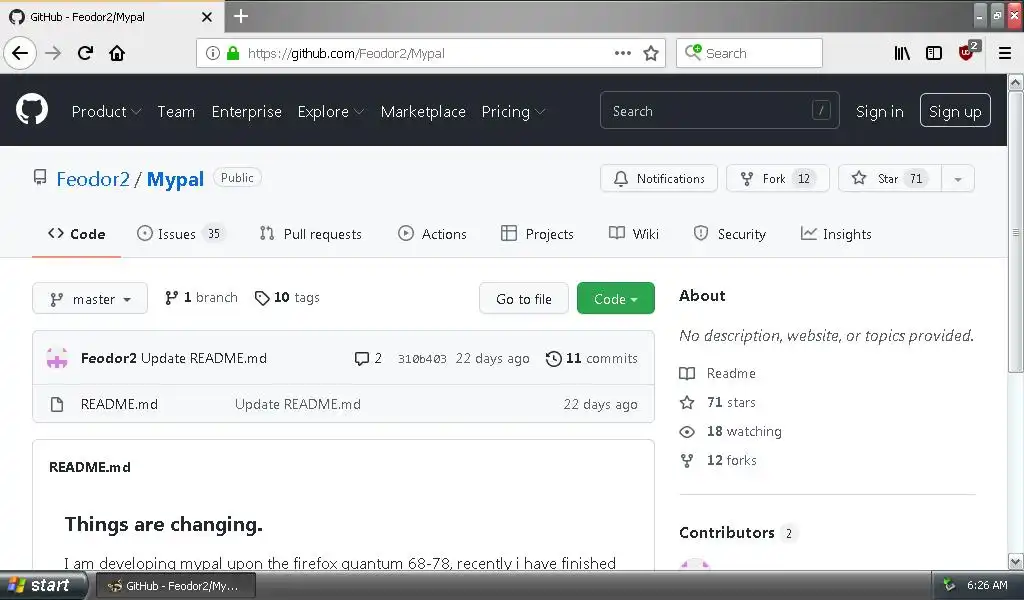This screenshot has width=1024, height=600.
Task: Click the page scrollbar down arrow
Action: tap(1016, 561)
